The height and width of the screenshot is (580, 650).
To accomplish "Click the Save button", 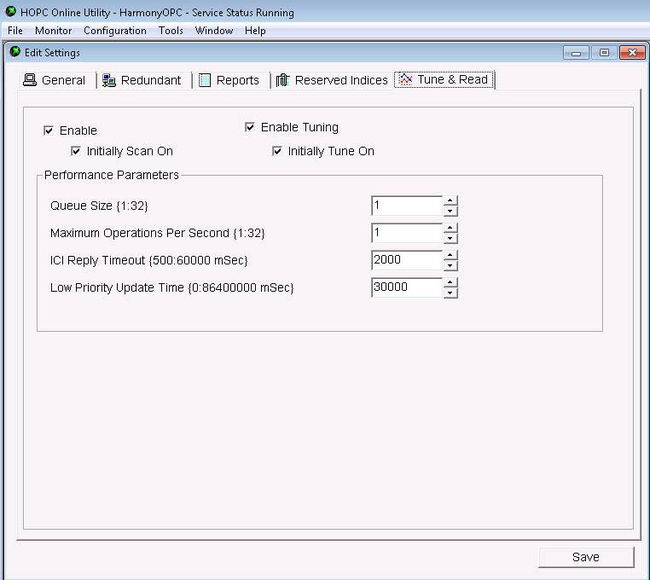I will [x=586, y=557].
